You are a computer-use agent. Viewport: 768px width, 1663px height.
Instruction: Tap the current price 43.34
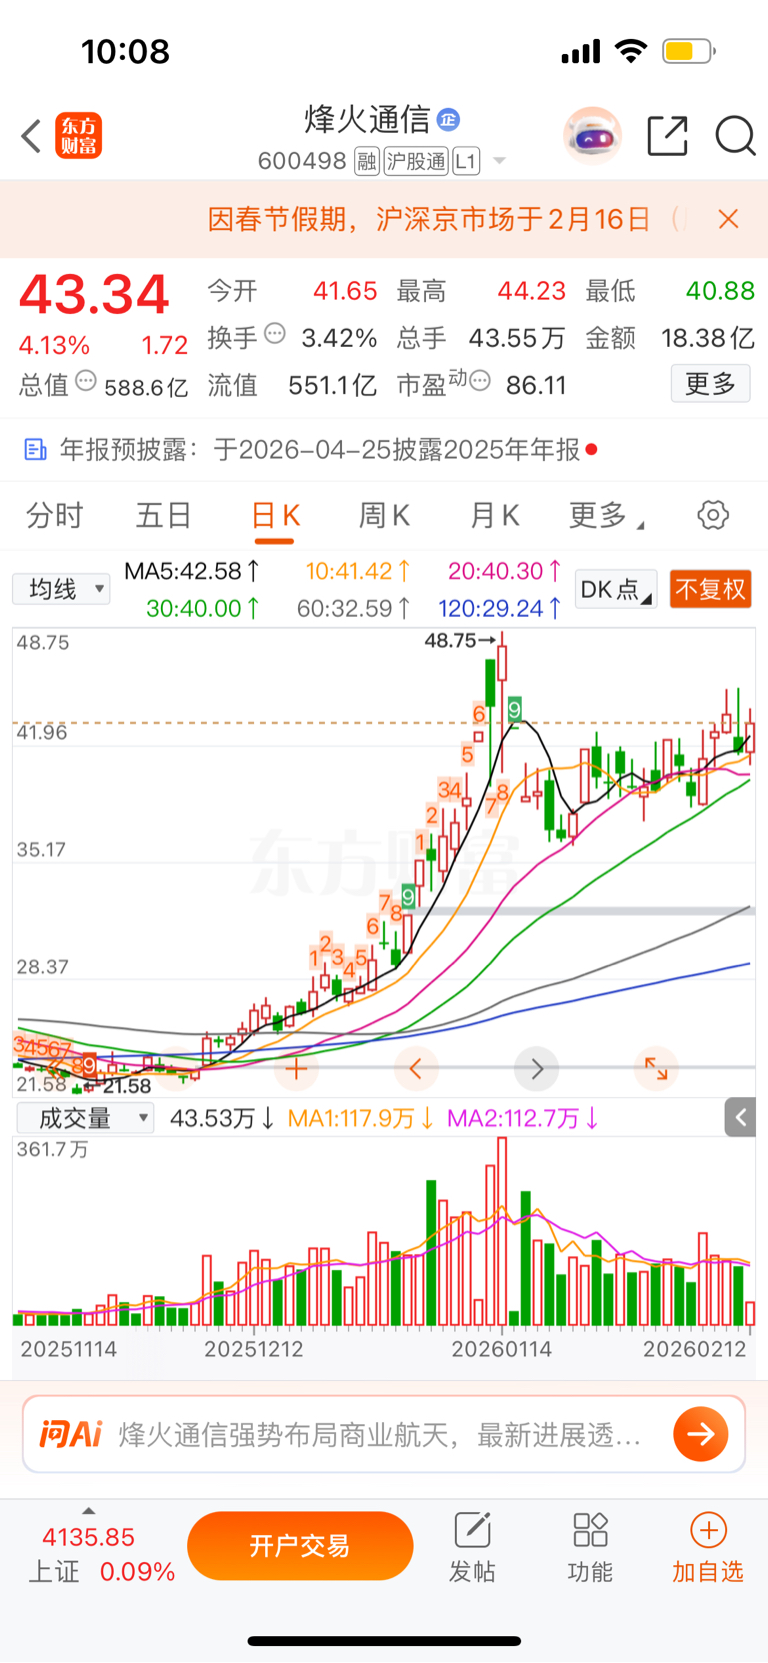[x=95, y=294]
